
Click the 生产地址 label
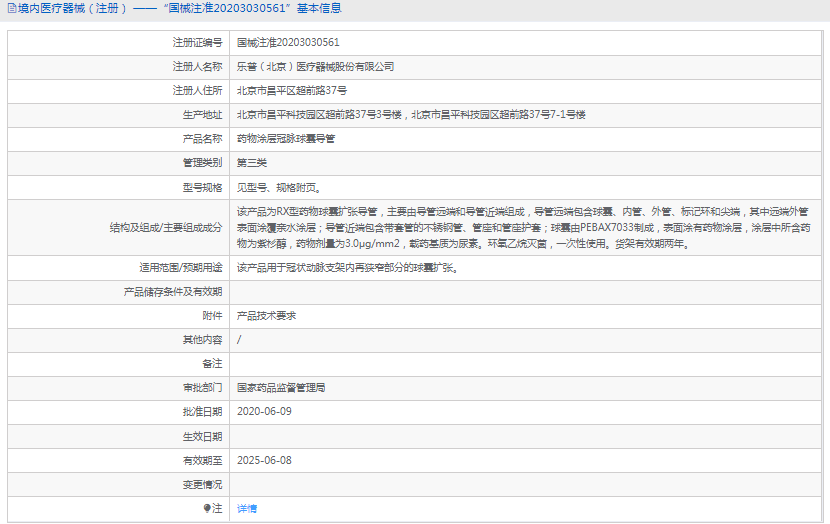pos(202,115)
